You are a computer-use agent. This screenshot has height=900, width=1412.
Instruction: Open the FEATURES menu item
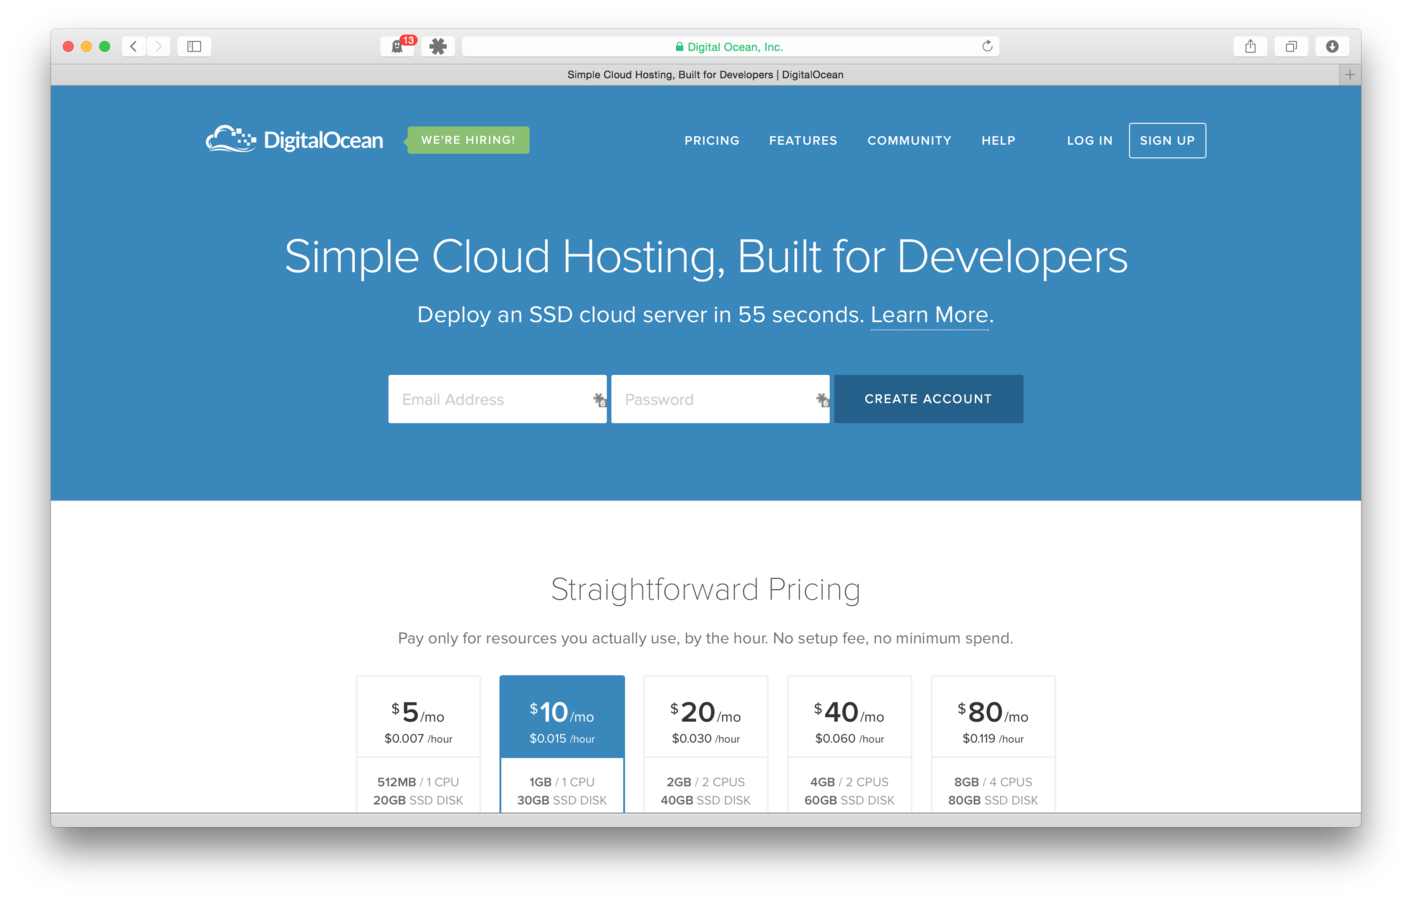803,141
